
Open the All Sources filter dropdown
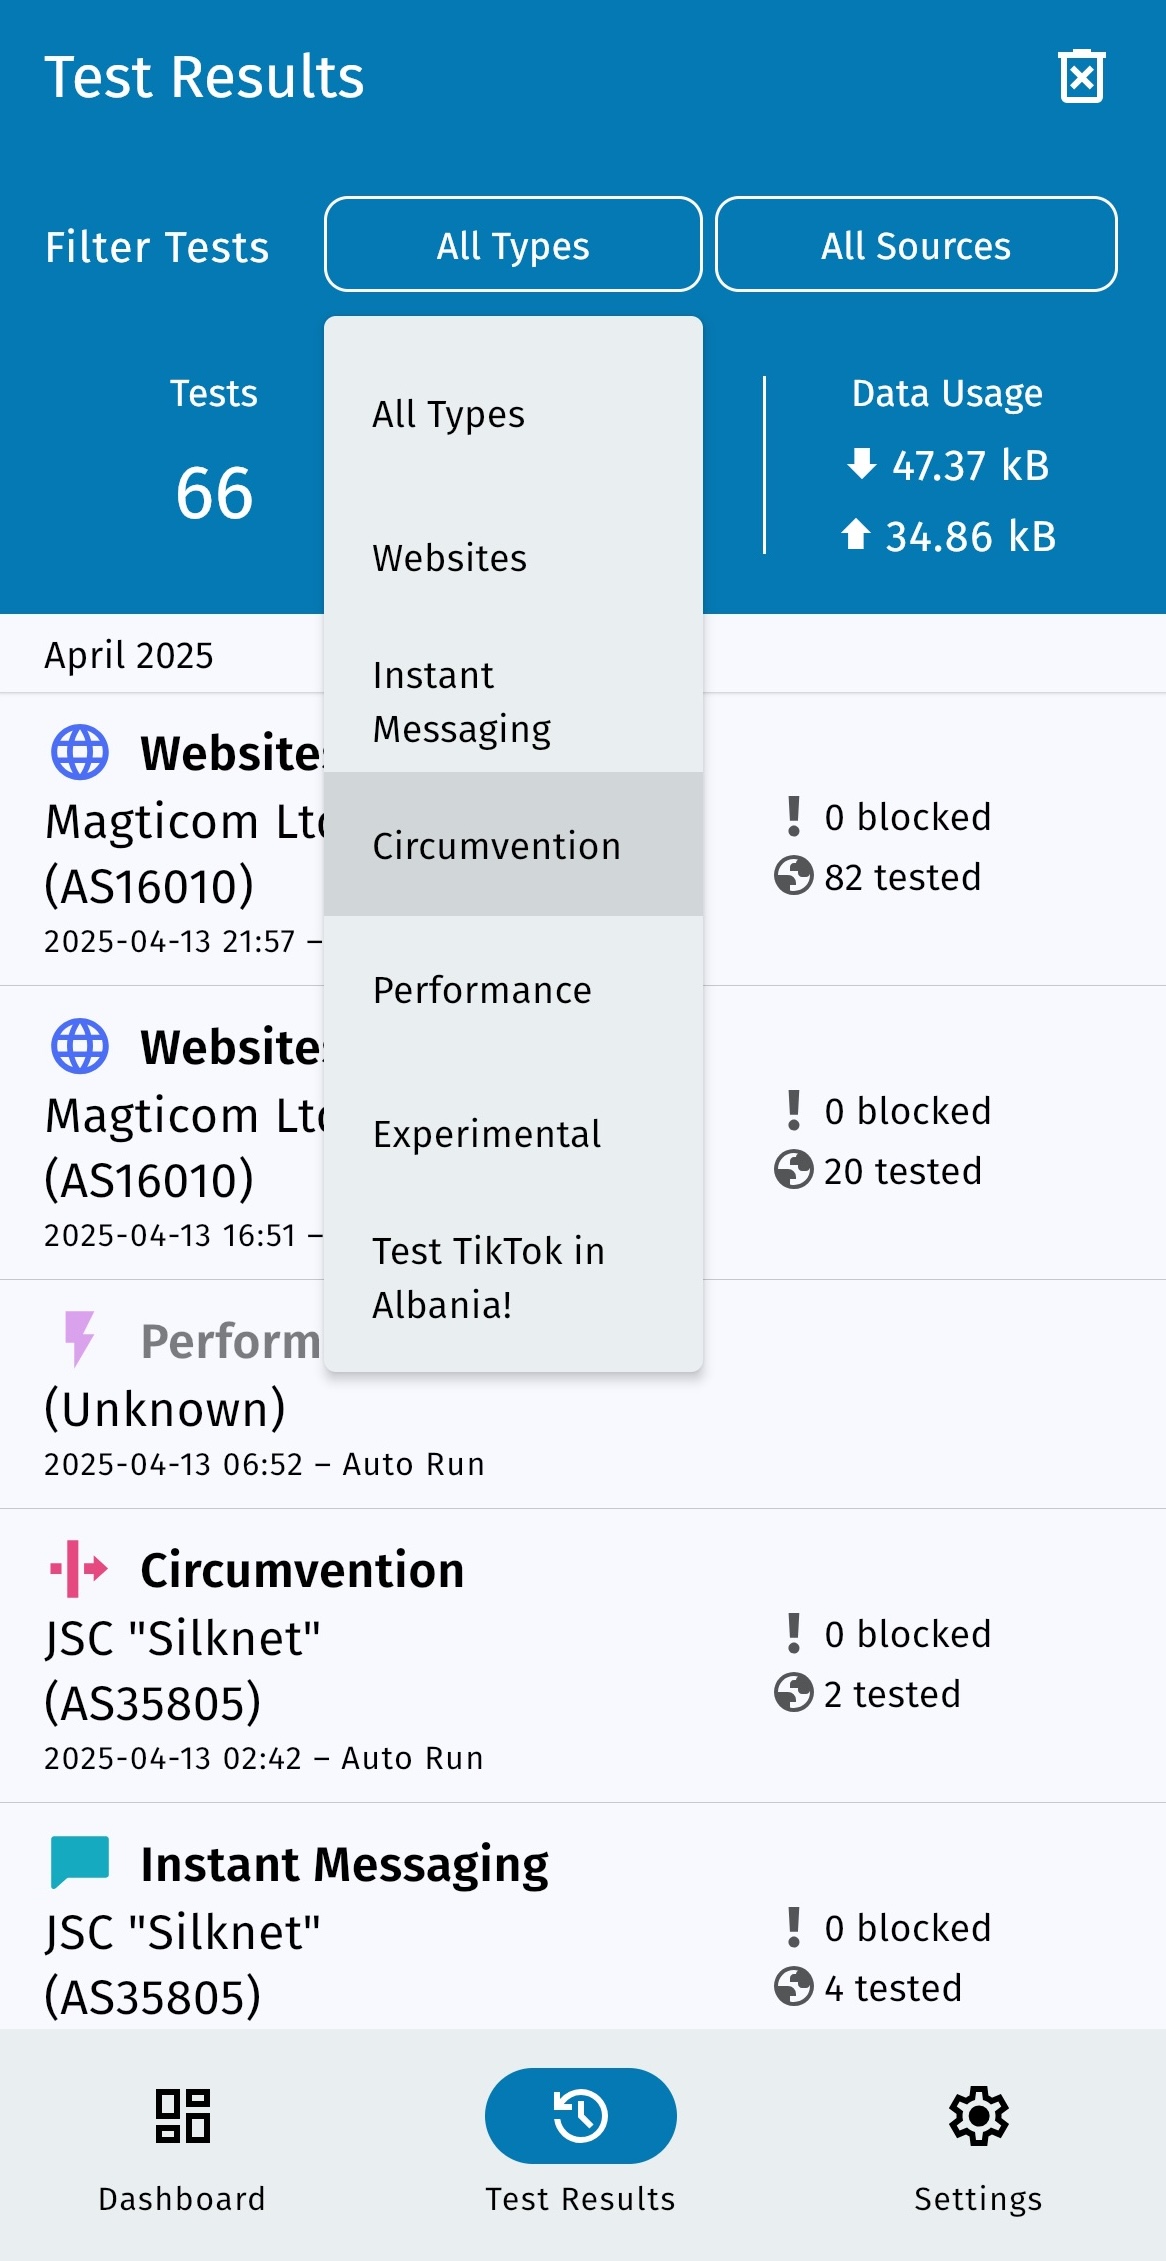coord(916,245)
